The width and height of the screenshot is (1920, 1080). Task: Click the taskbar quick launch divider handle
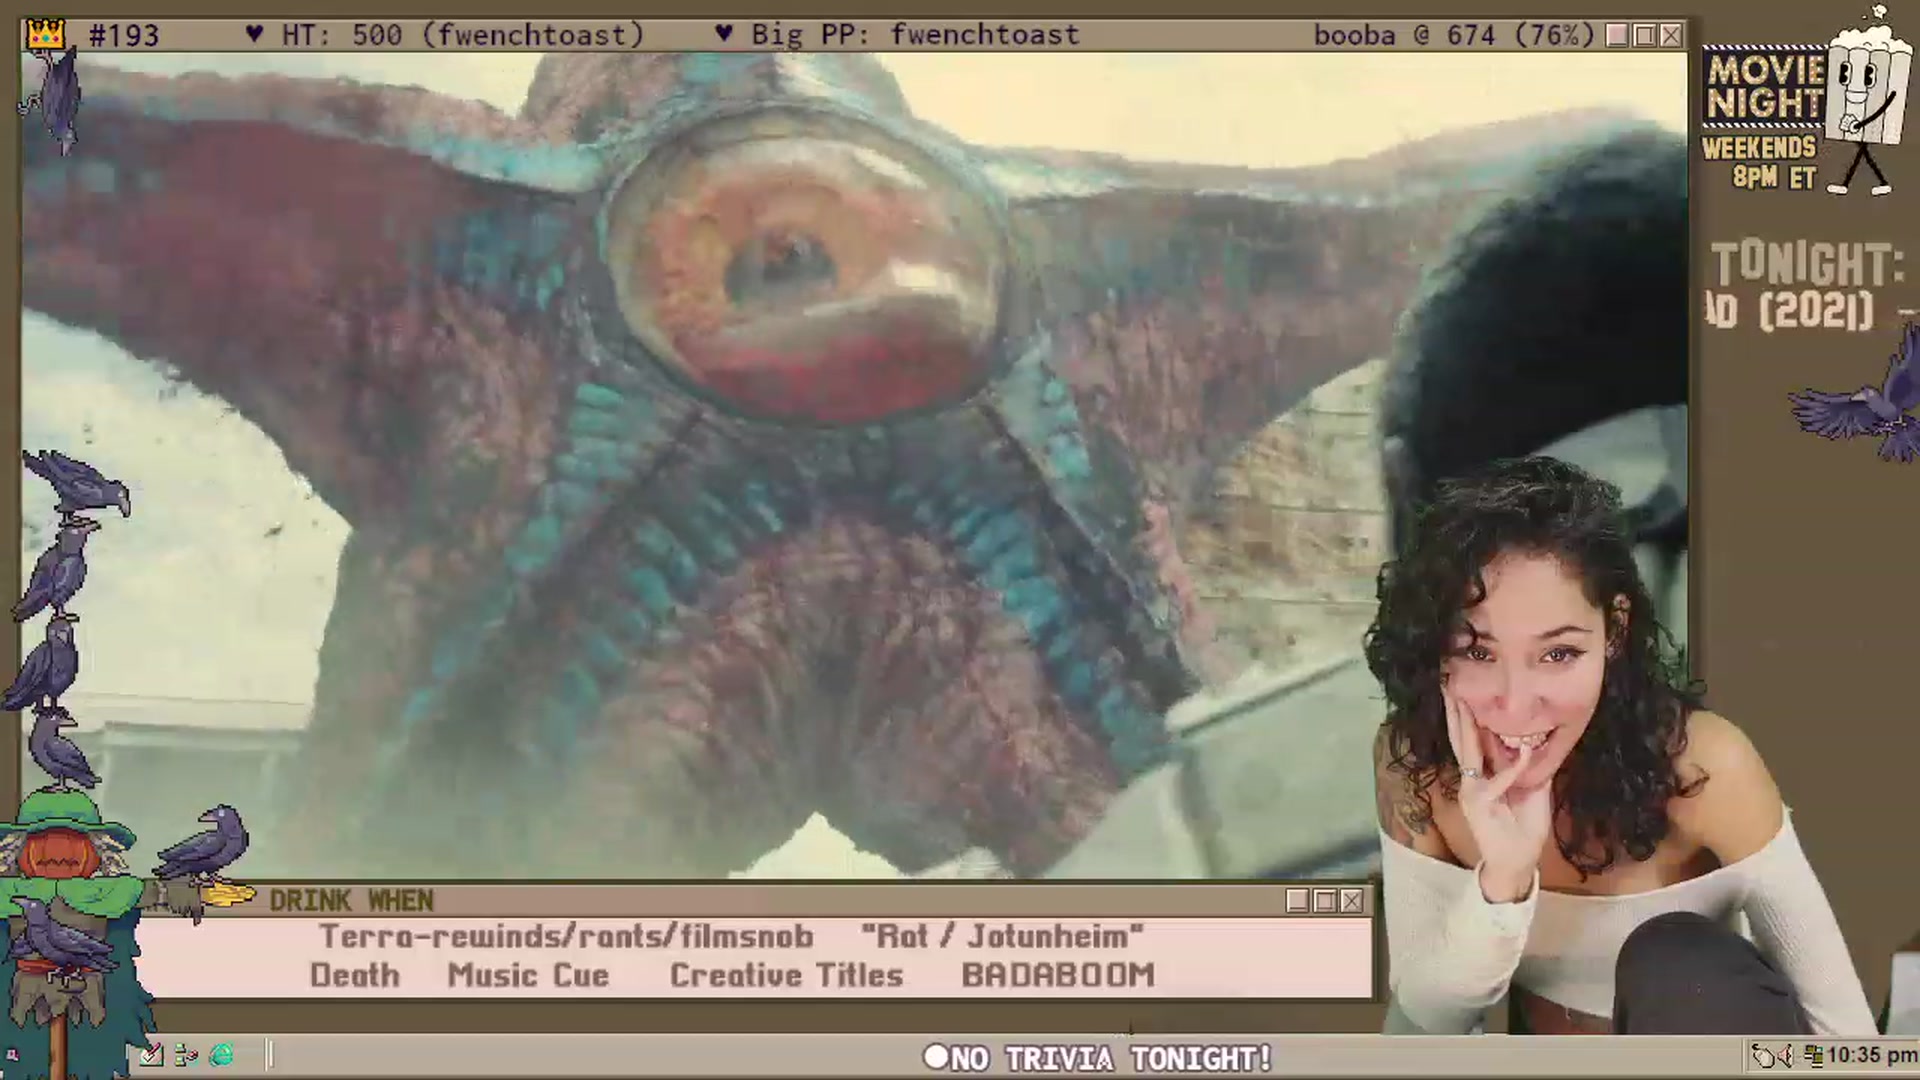(269, 1055)
